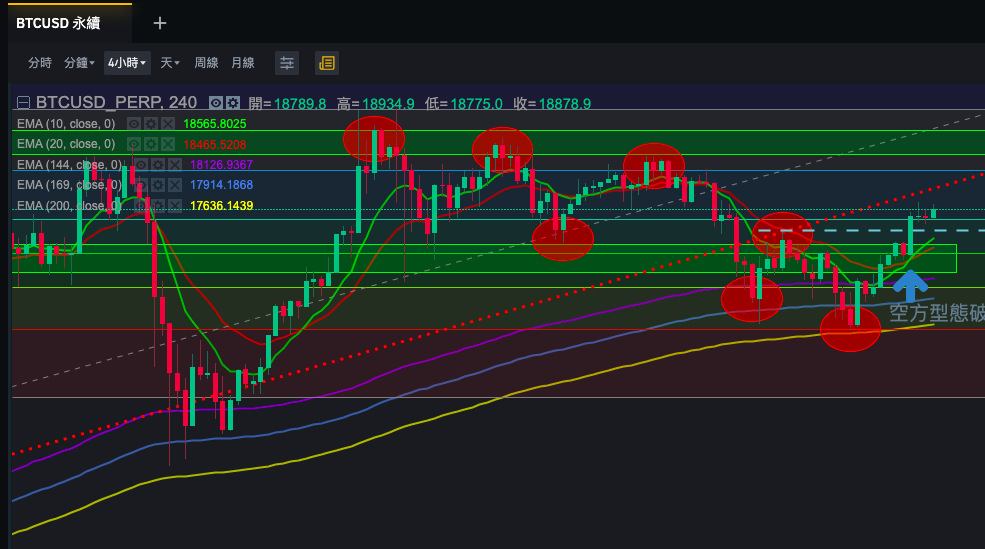Expand the 天 interval dropdown
The width and height of the screenshot is (985, 549).
coord(170,63)
